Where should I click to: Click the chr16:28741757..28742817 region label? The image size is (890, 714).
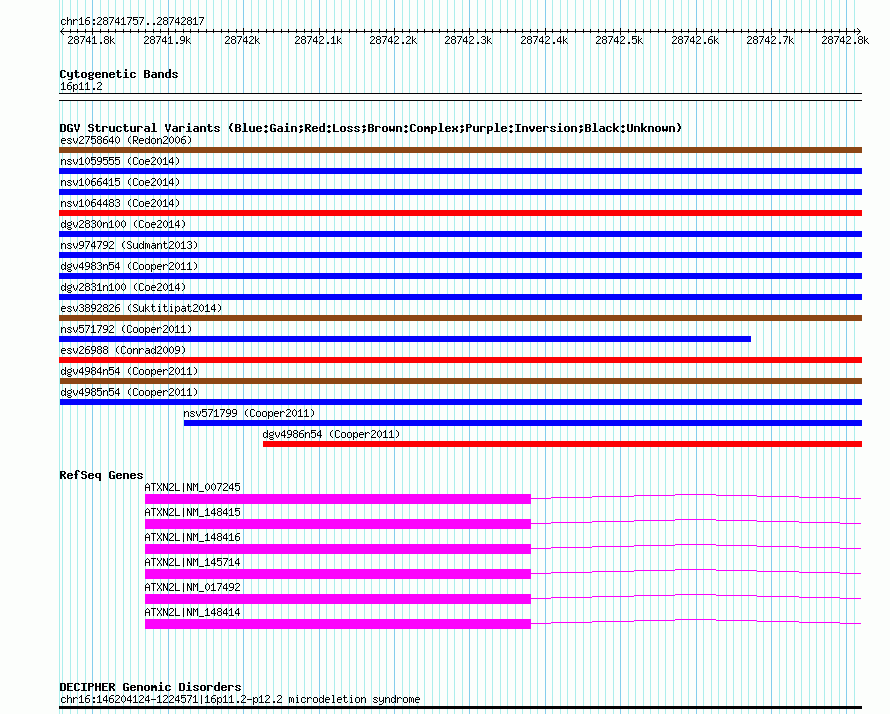pos(132,21)
